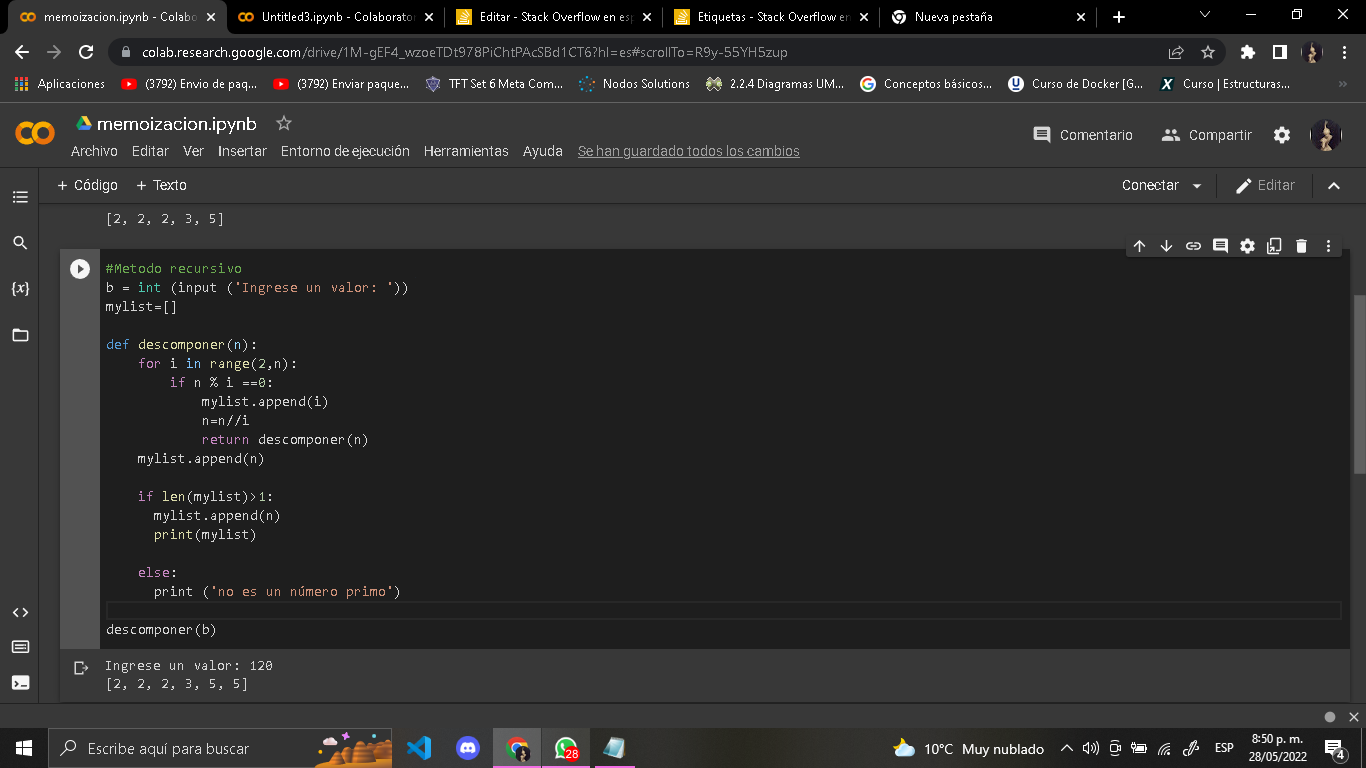Delete the current cell
Viewport: 1366px width, 768px height.
pyautogui.click(x=1301, y=246)
